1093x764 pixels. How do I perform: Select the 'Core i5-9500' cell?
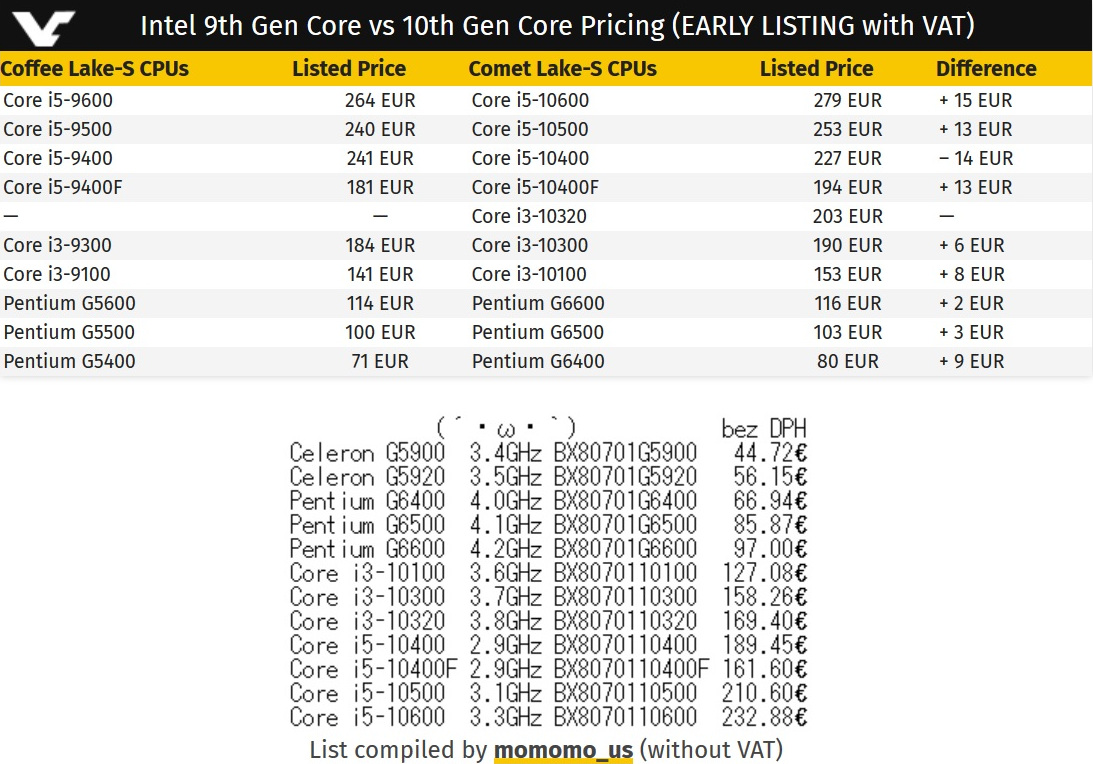coord(58,130)
